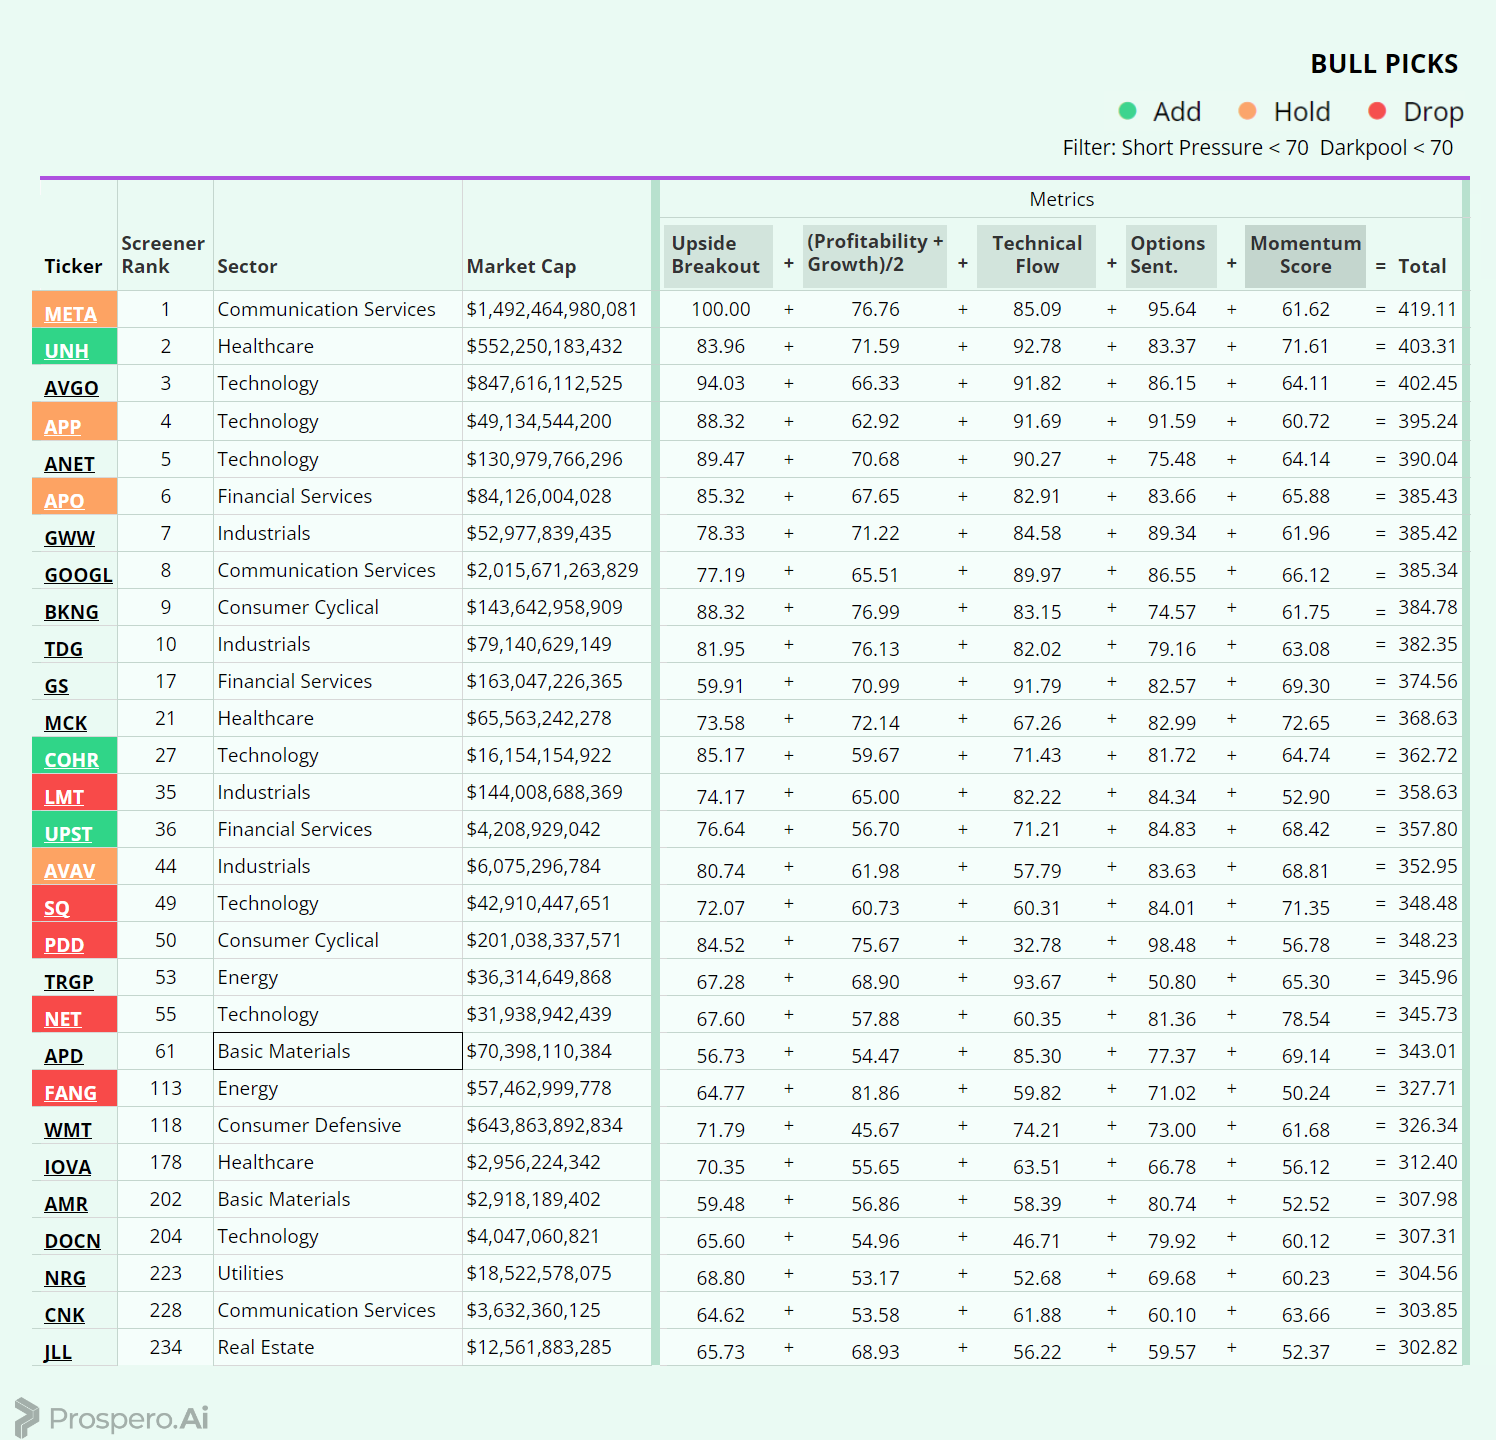Open the JLL ticker link
The image size is (1496, 1440).
(57, 1352)
